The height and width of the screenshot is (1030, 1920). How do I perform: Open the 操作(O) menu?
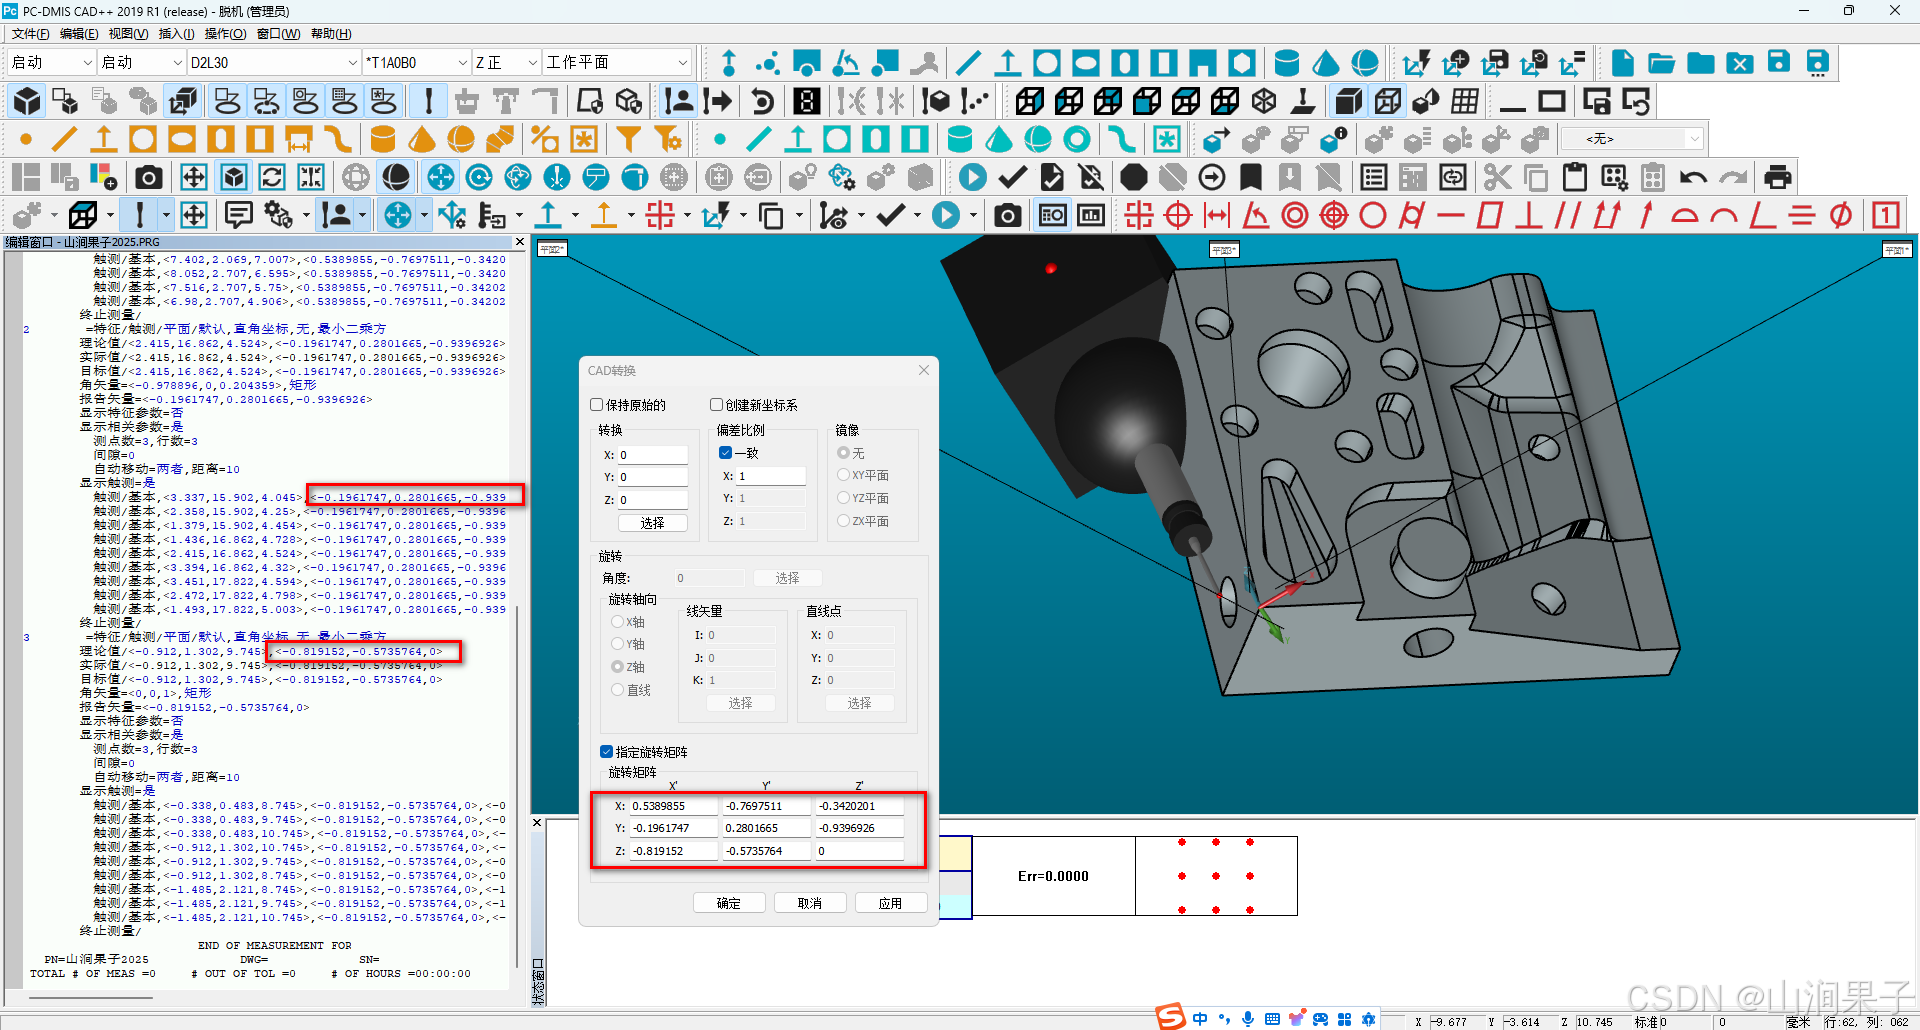coord(225,34)
